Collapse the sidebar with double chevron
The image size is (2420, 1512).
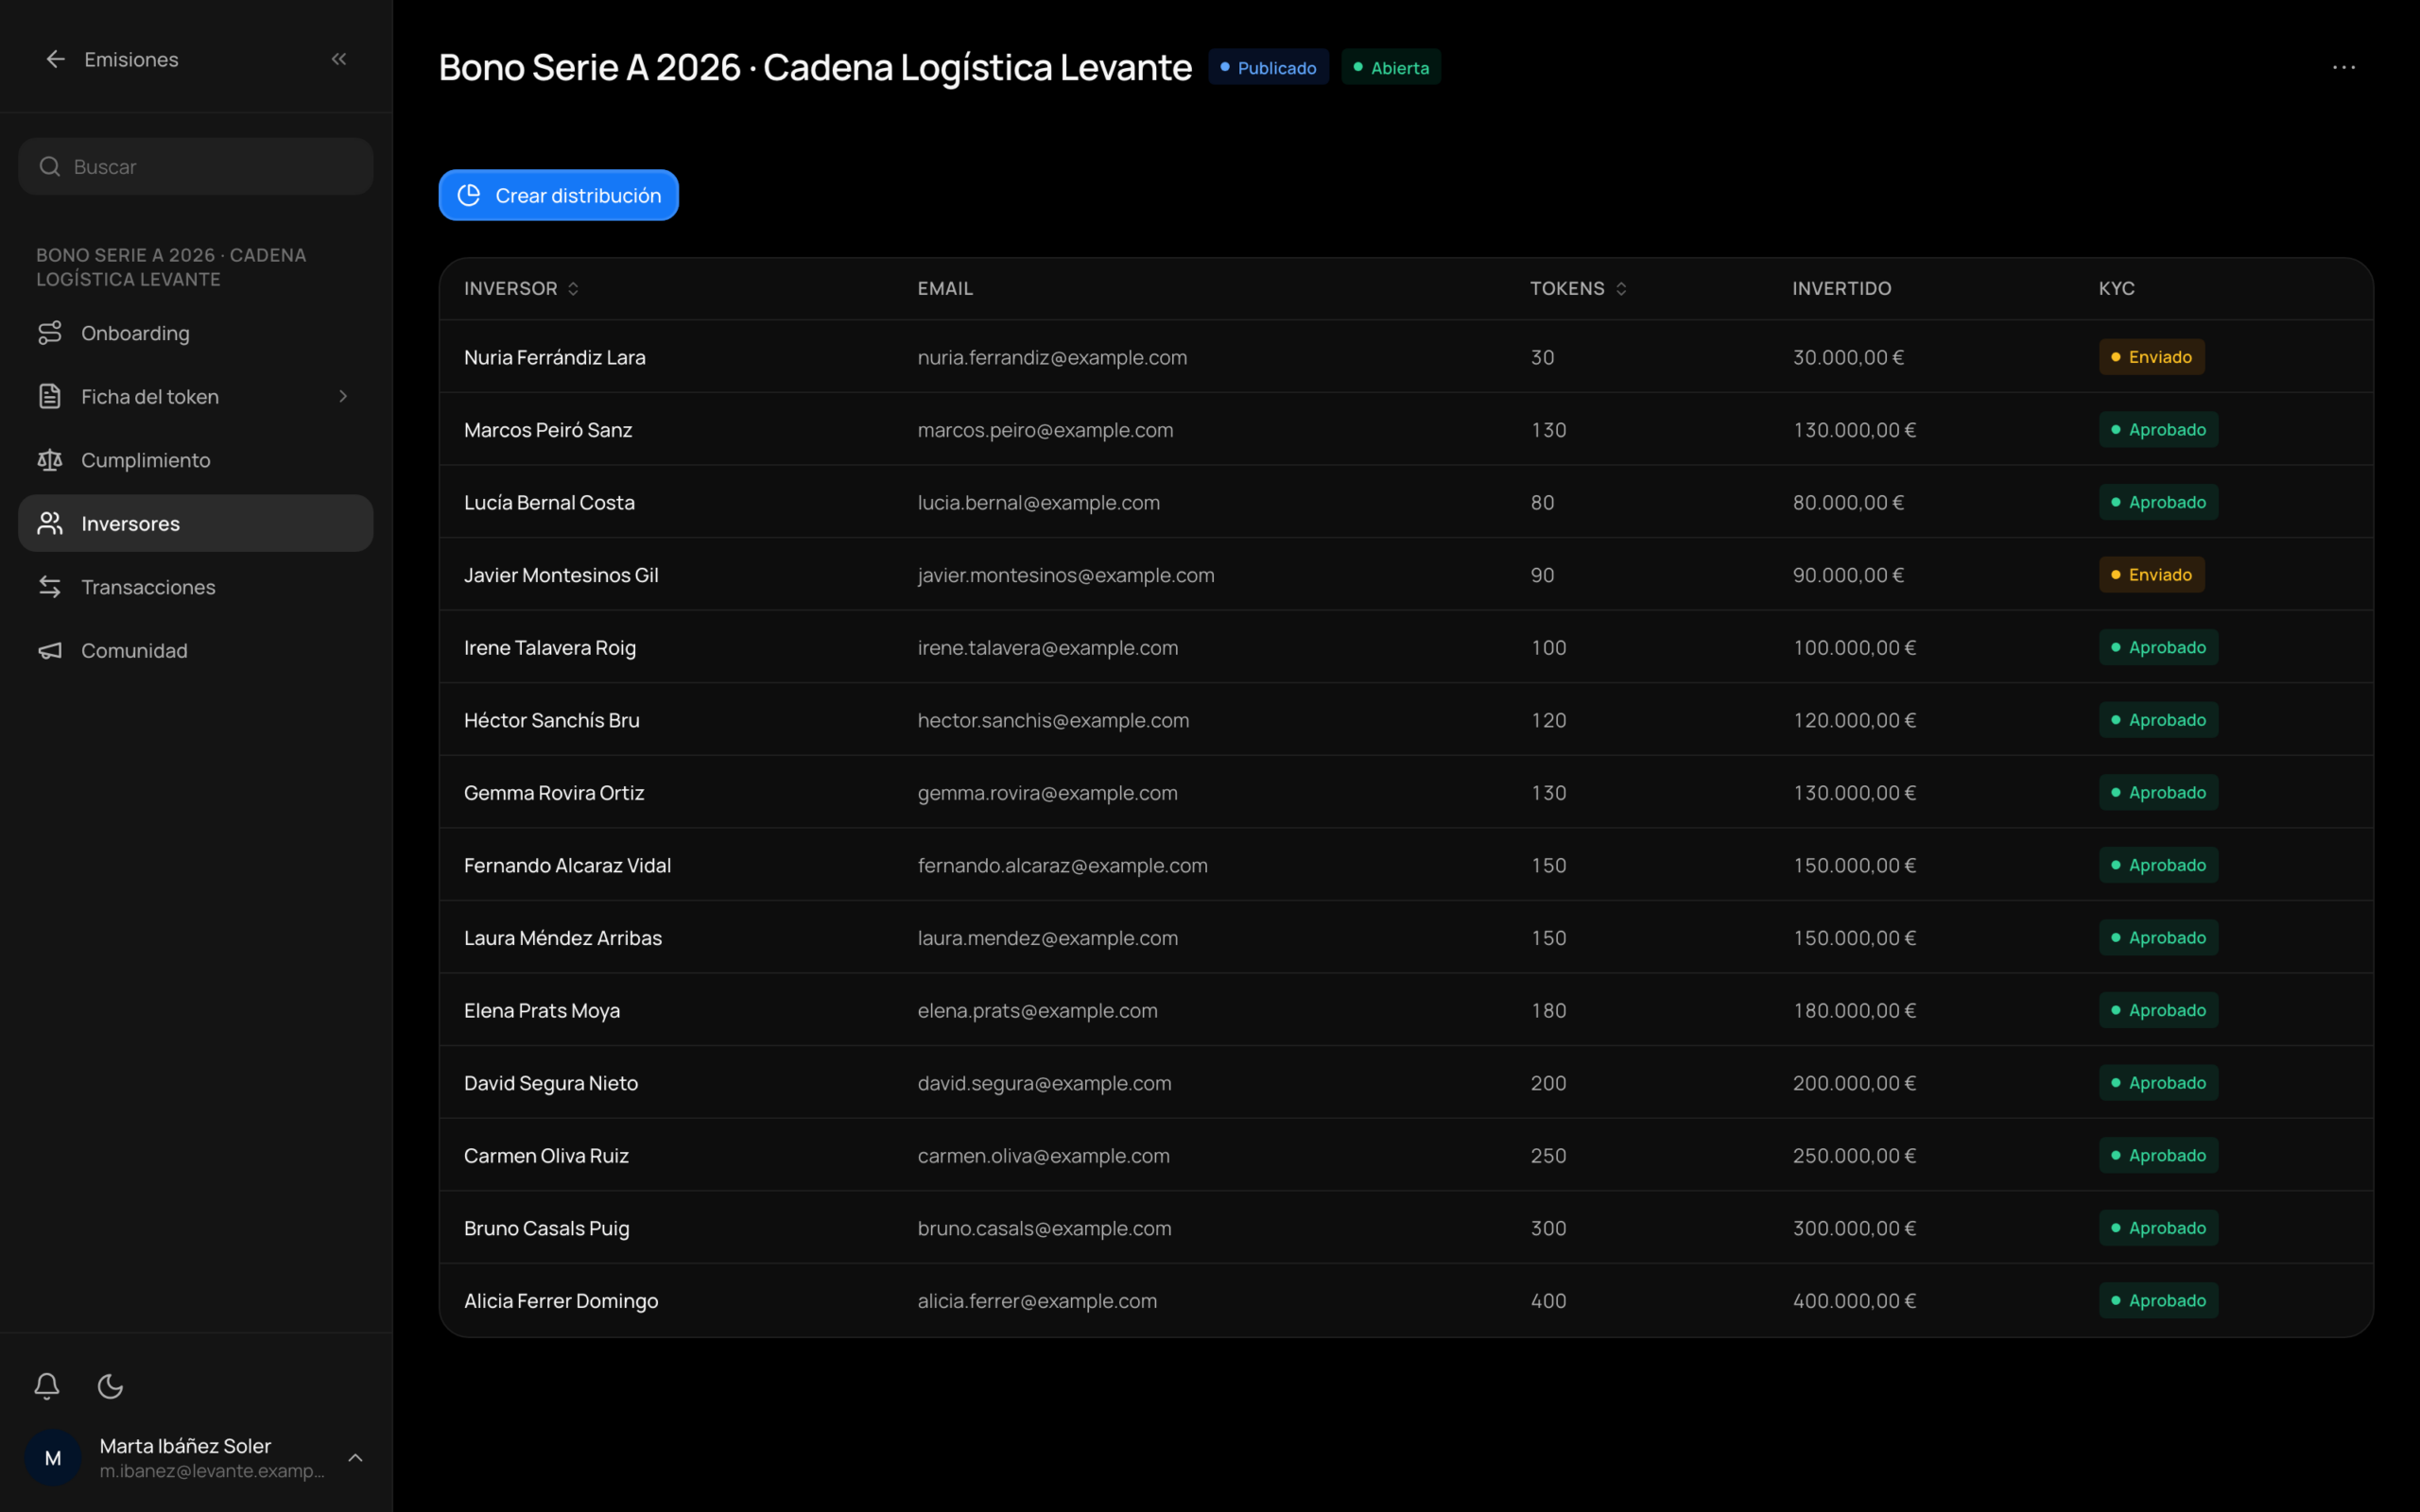[339, 59]
